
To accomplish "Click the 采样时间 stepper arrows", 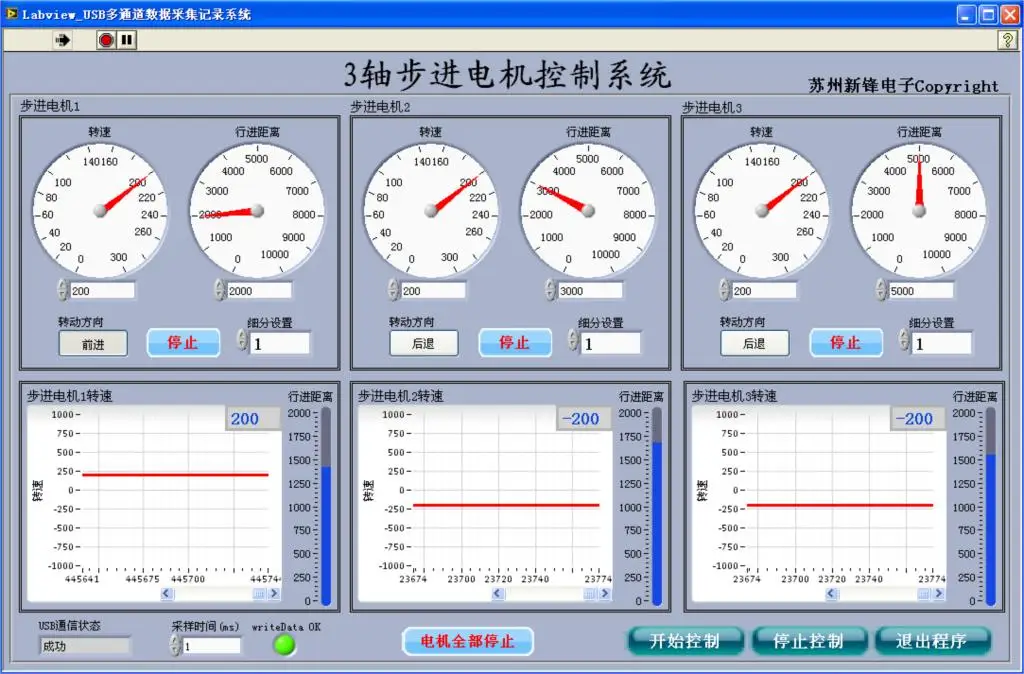I will [x=175, y=645].
